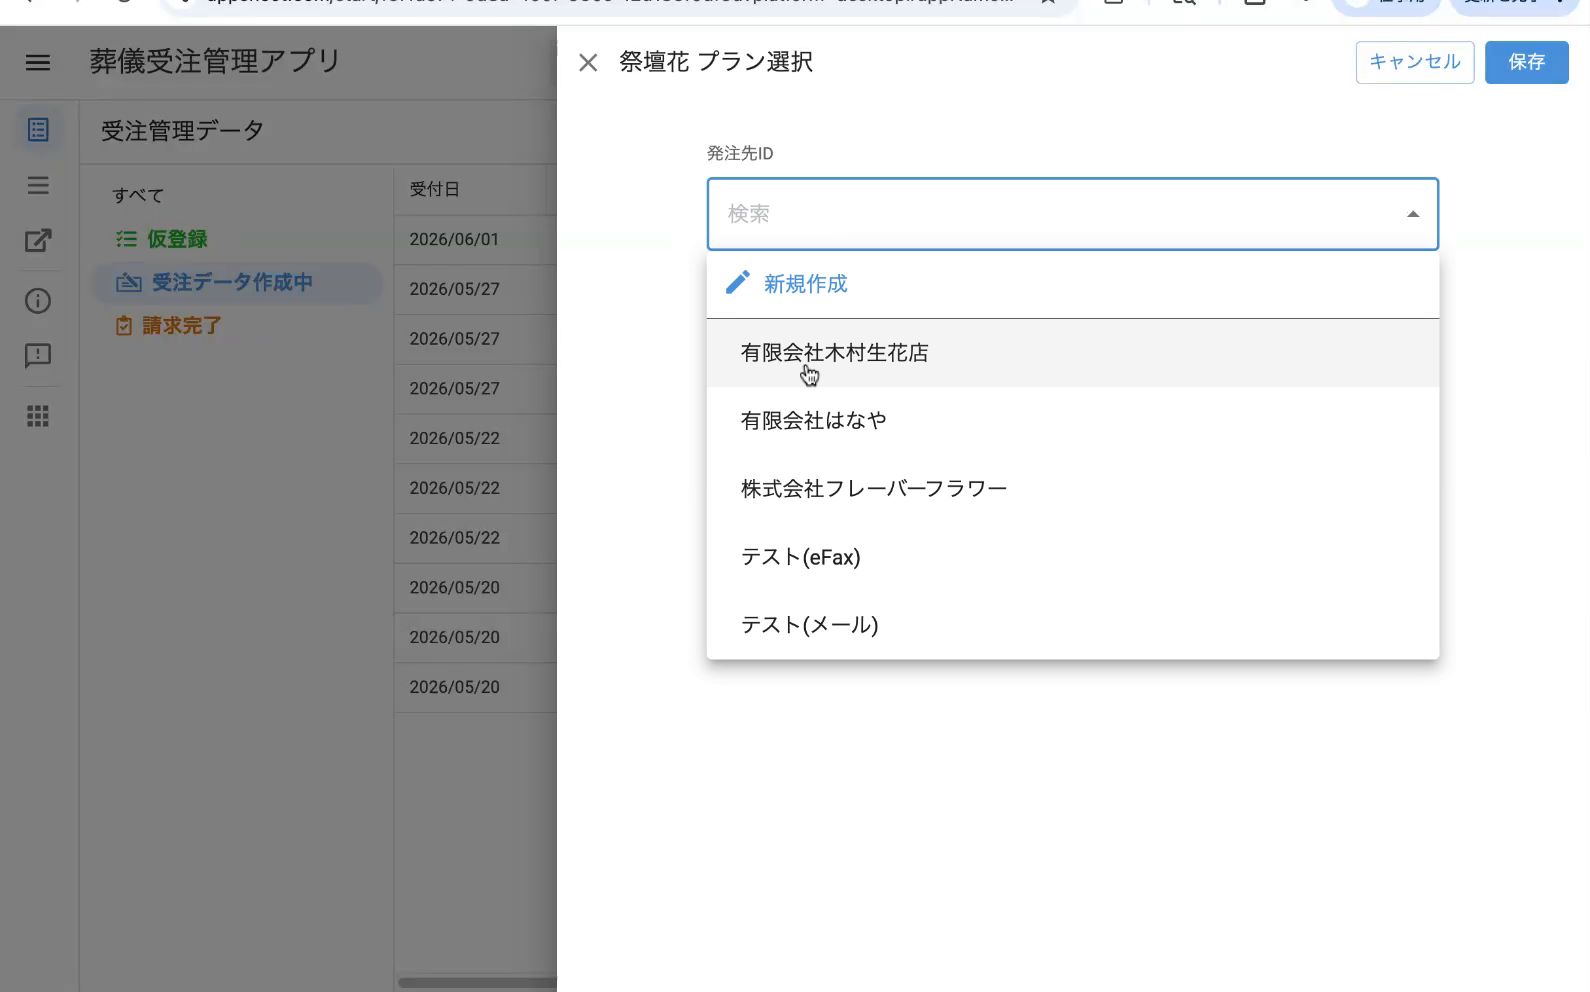Click the 保存 button
Viewport: 1590px width, 992px height.
(x=1526, y=62)
